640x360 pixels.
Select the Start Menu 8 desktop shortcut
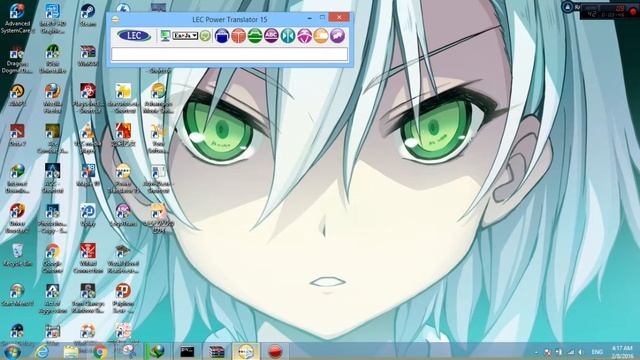(17, 295)
